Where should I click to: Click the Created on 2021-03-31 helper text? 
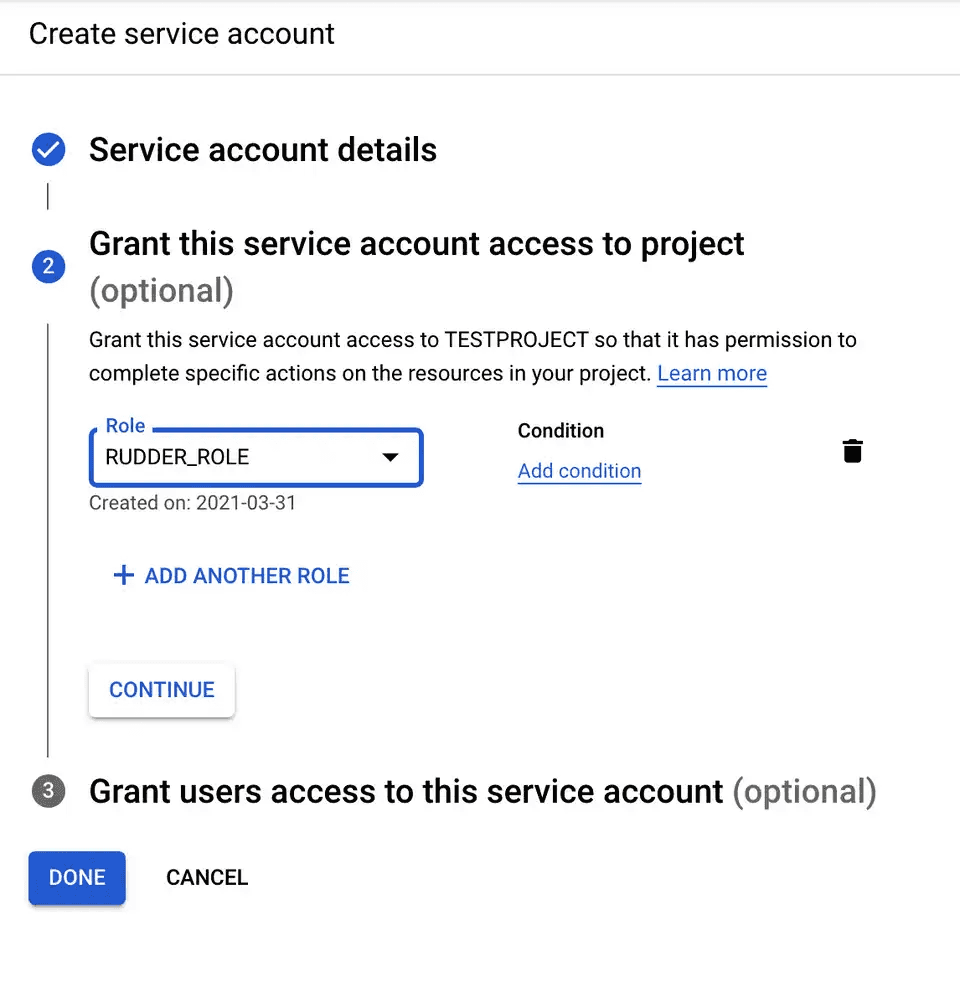coord(192,502)
